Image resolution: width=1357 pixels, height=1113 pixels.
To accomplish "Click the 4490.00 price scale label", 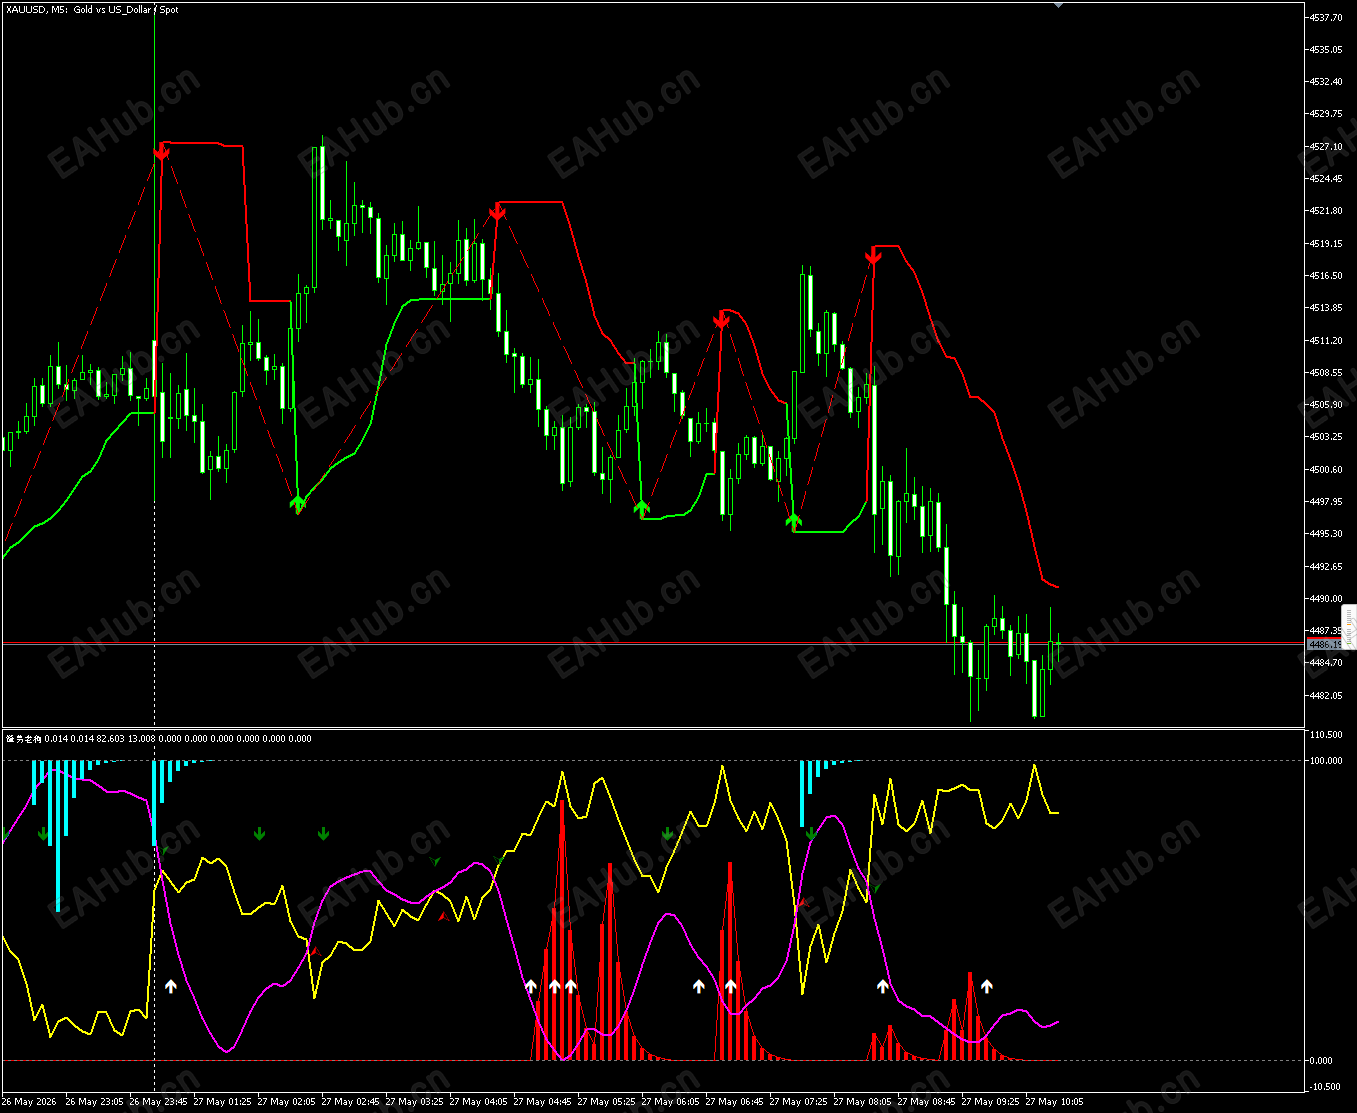I will tap(1325, 598).
